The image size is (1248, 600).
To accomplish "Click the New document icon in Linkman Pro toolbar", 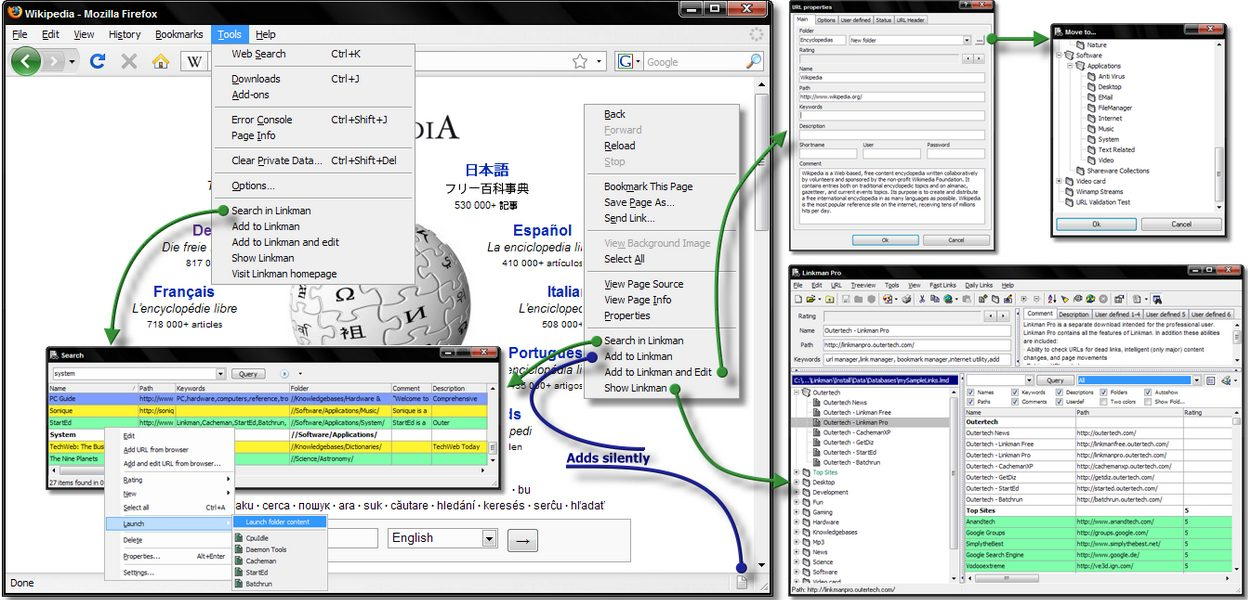I will [799, 299].
